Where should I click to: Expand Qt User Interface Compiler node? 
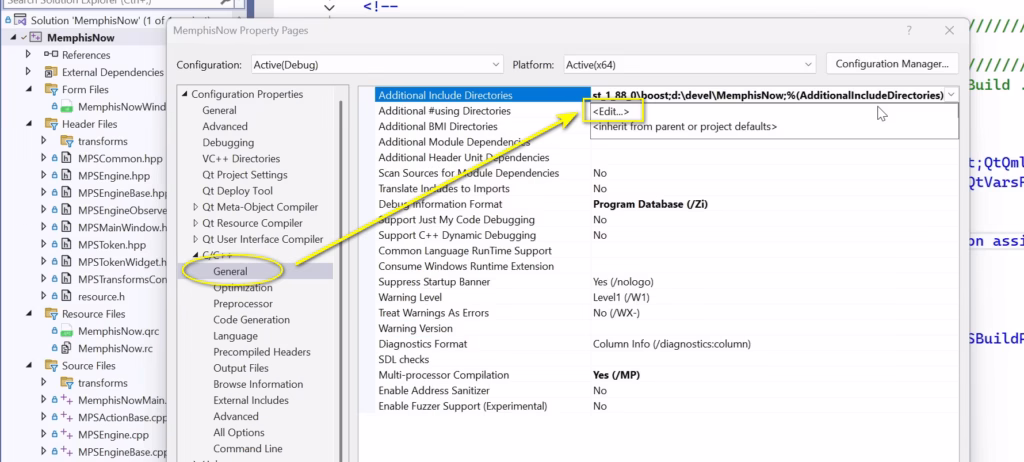point(195,239)
